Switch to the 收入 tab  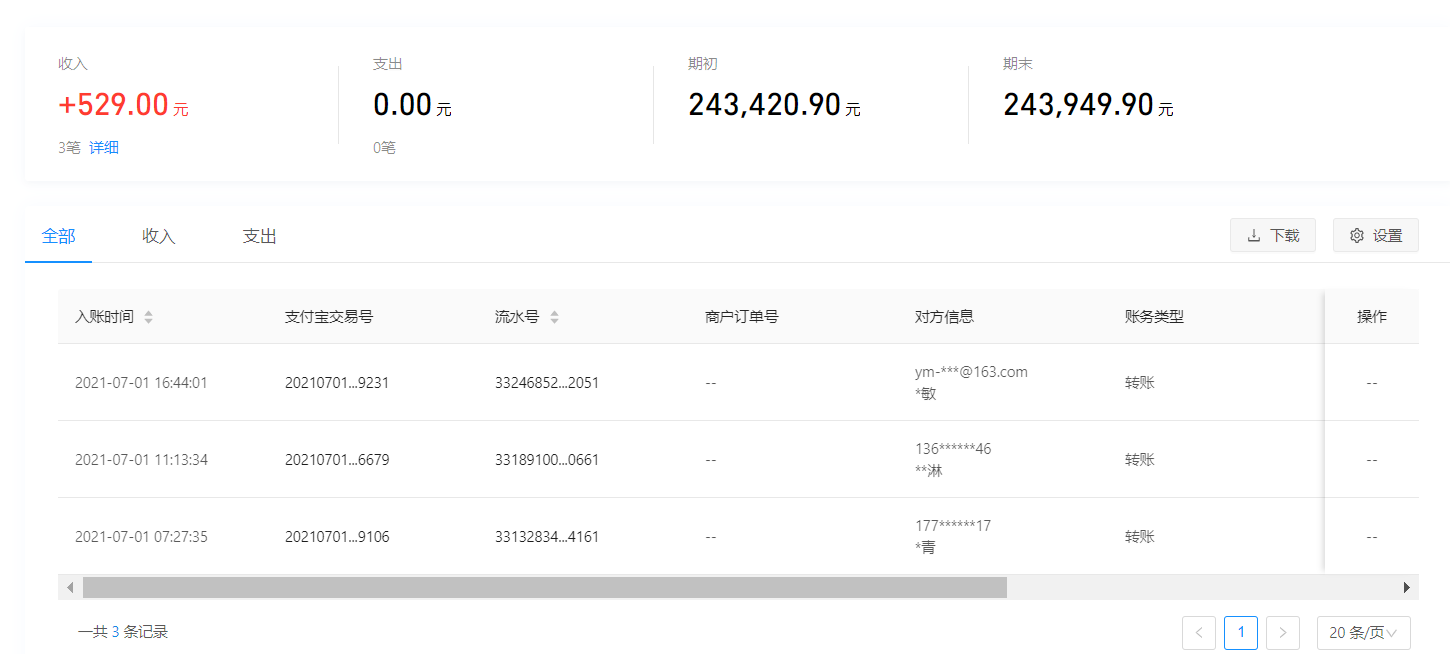click(159, 237)
